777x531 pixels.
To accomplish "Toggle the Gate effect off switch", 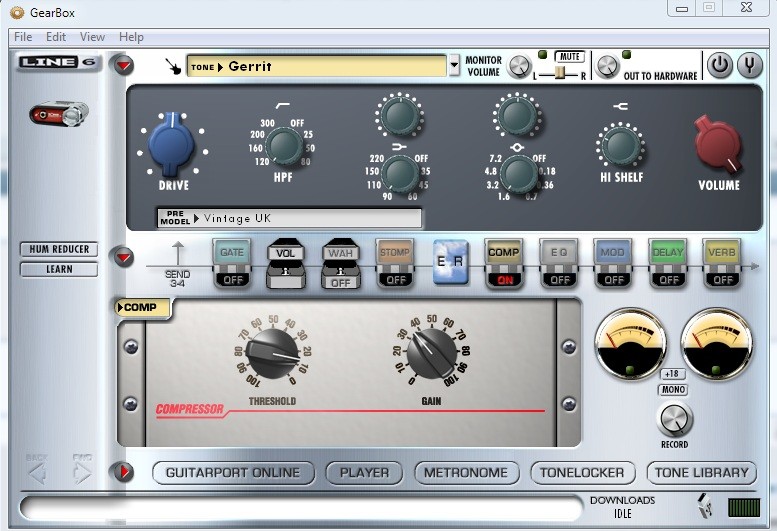I will (x=232, y=279).
